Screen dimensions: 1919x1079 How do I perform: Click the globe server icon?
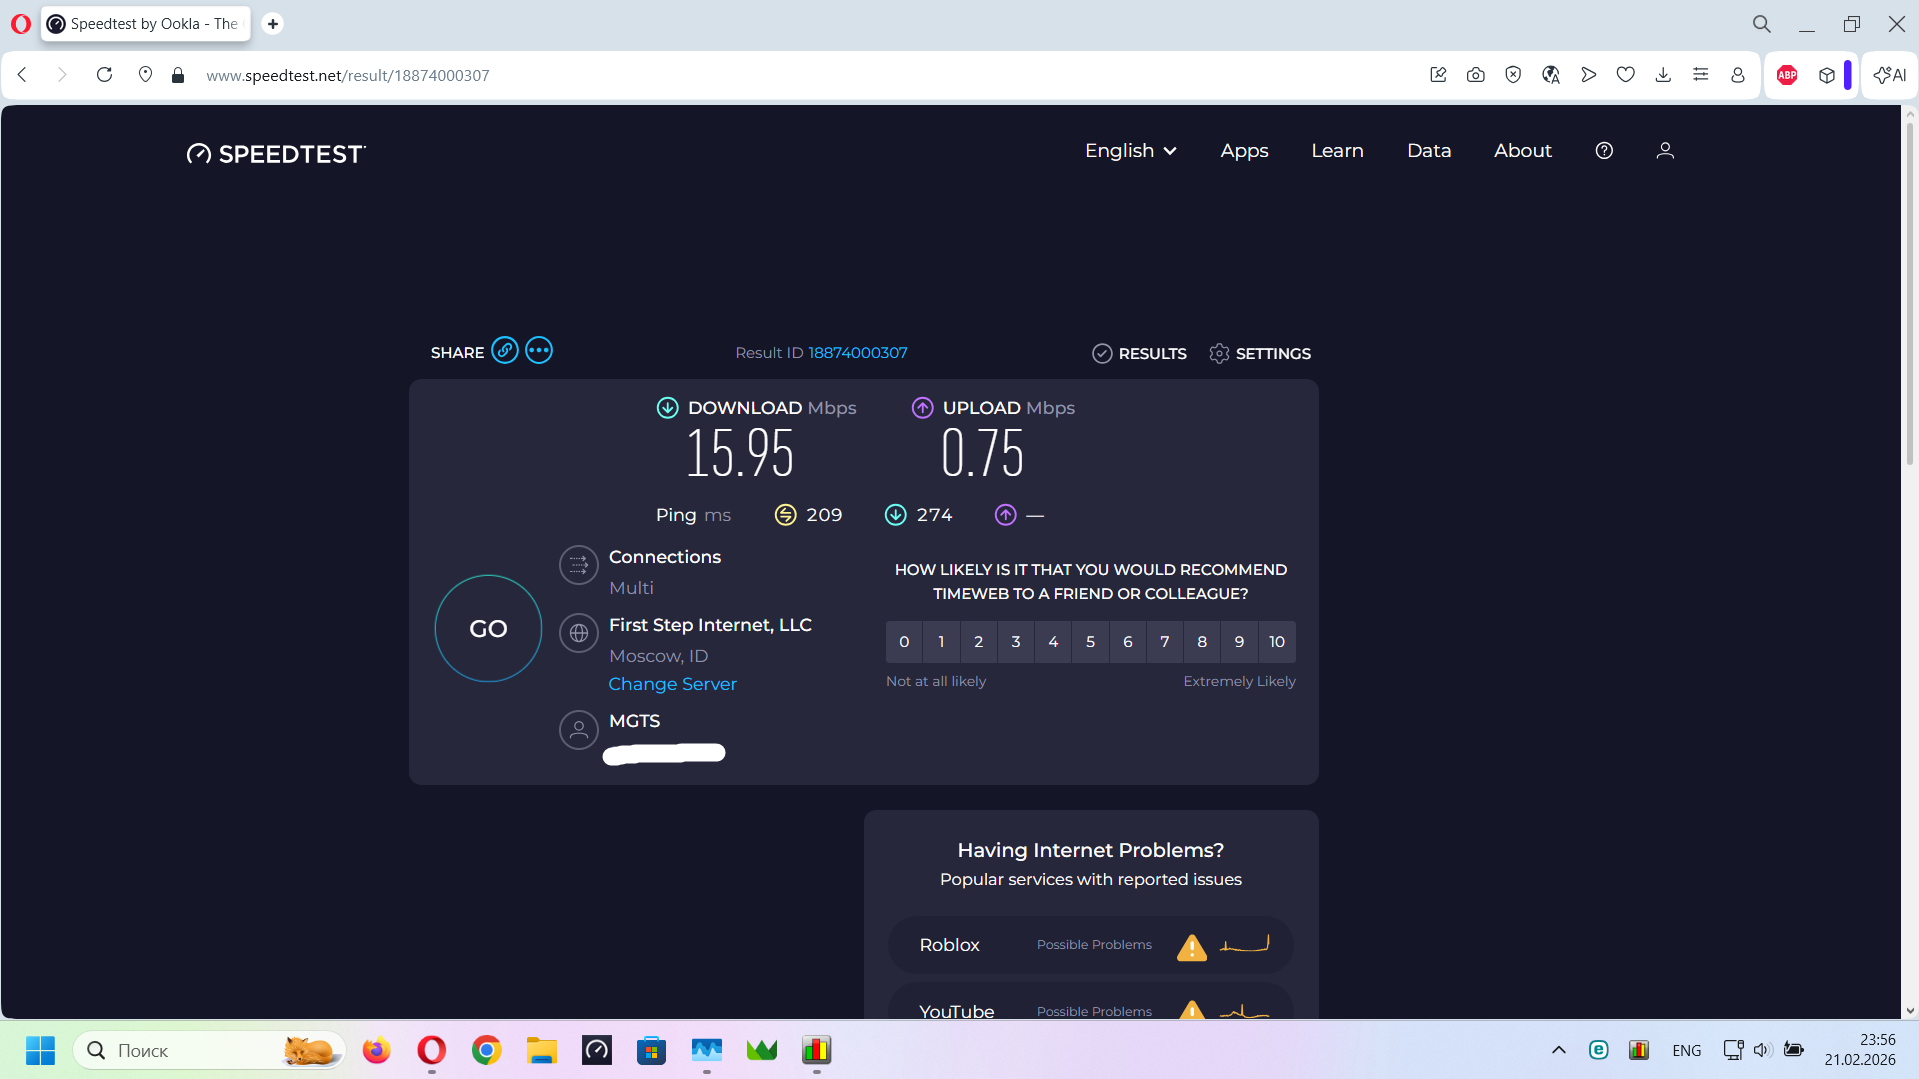[x=578, y=633]
